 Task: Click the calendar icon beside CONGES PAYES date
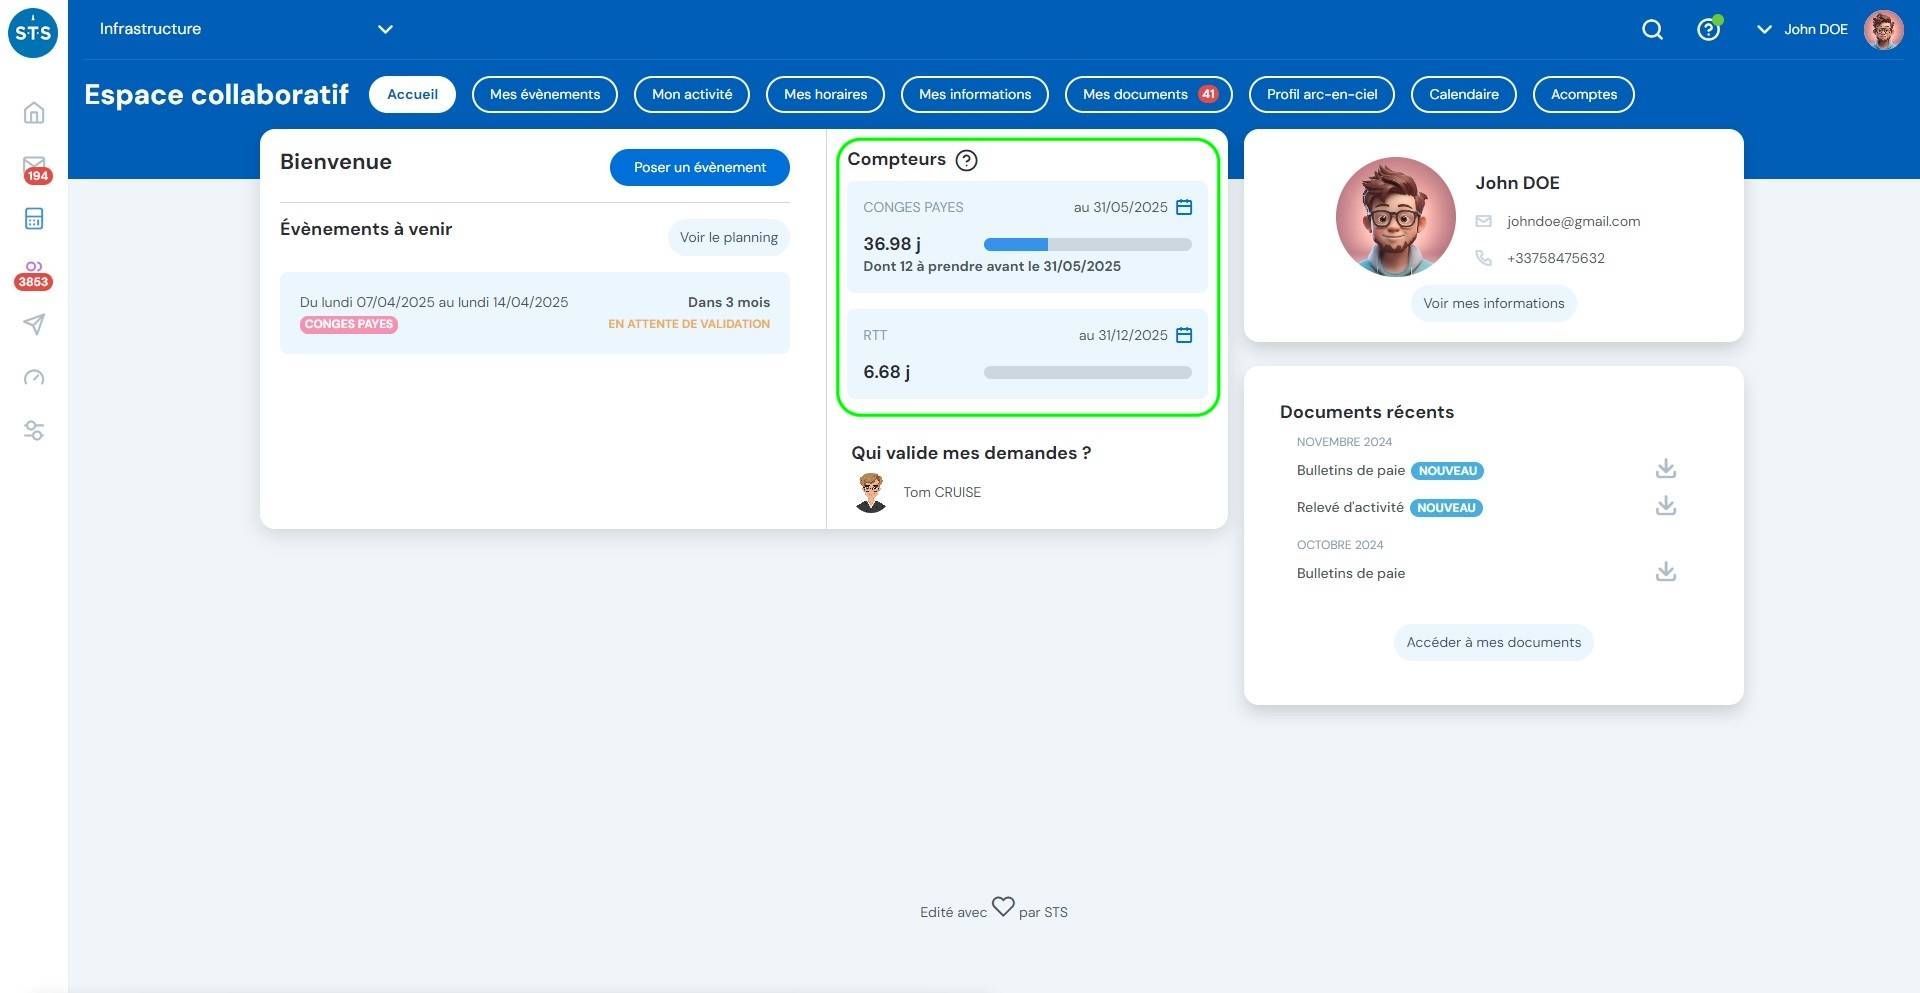tap(1184, 207)
